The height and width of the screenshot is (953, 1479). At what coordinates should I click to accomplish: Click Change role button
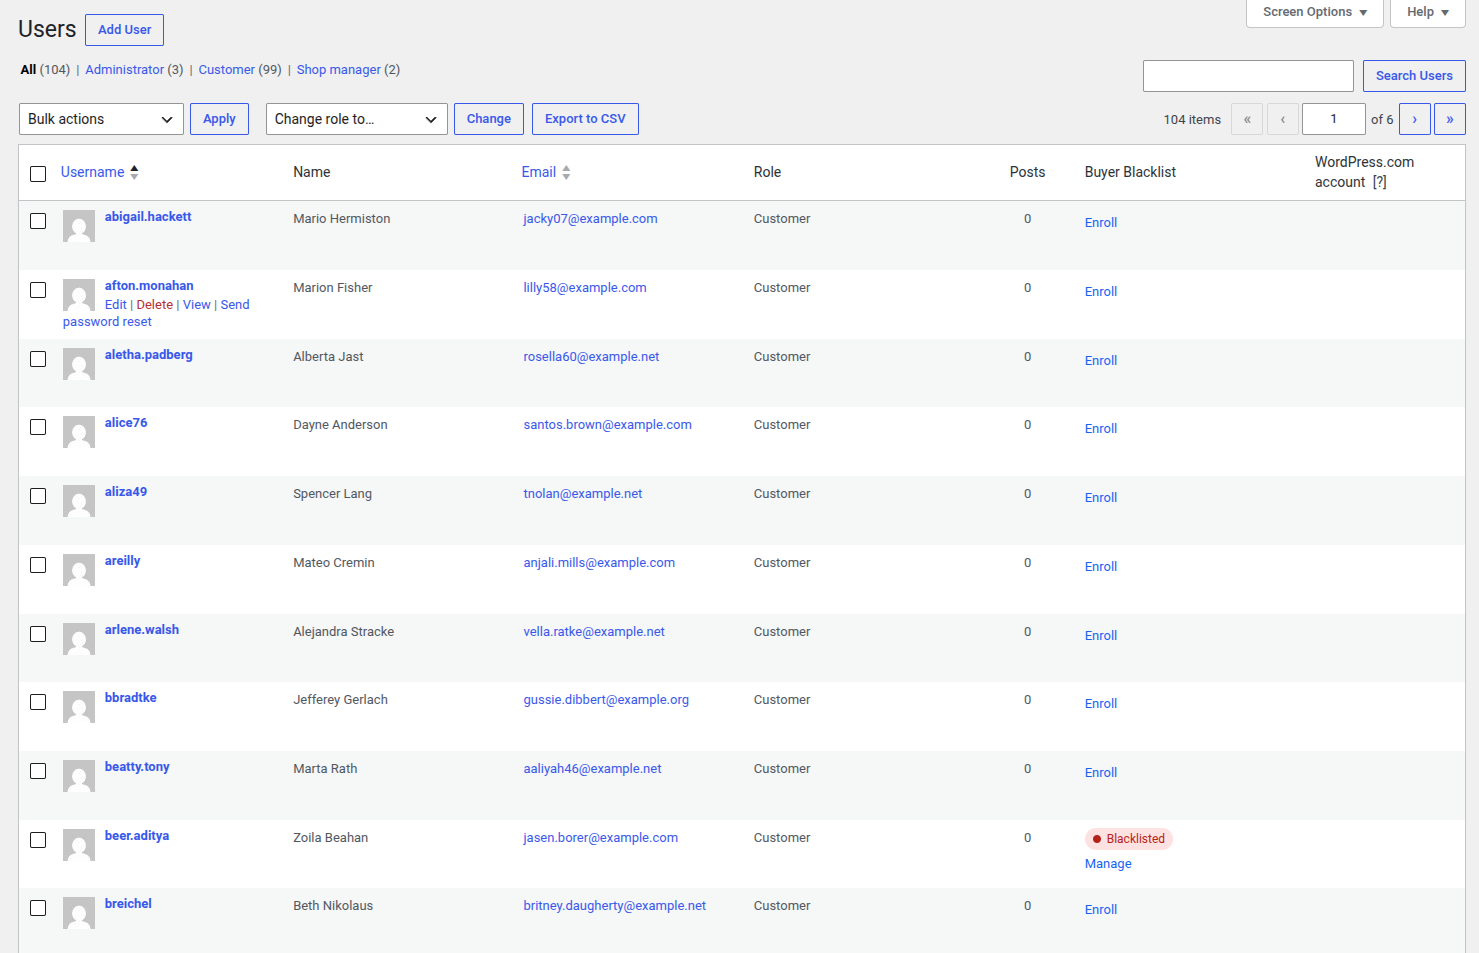click(x=488, y=119)
